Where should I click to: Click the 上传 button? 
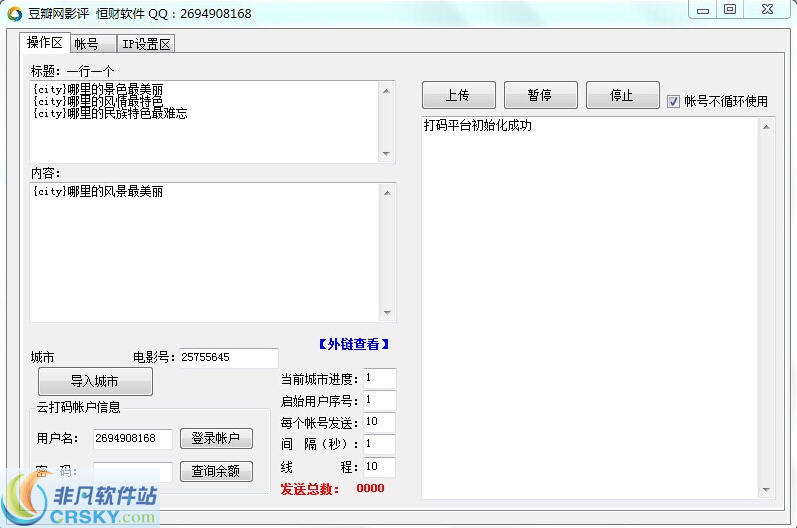tap(458, 95)
